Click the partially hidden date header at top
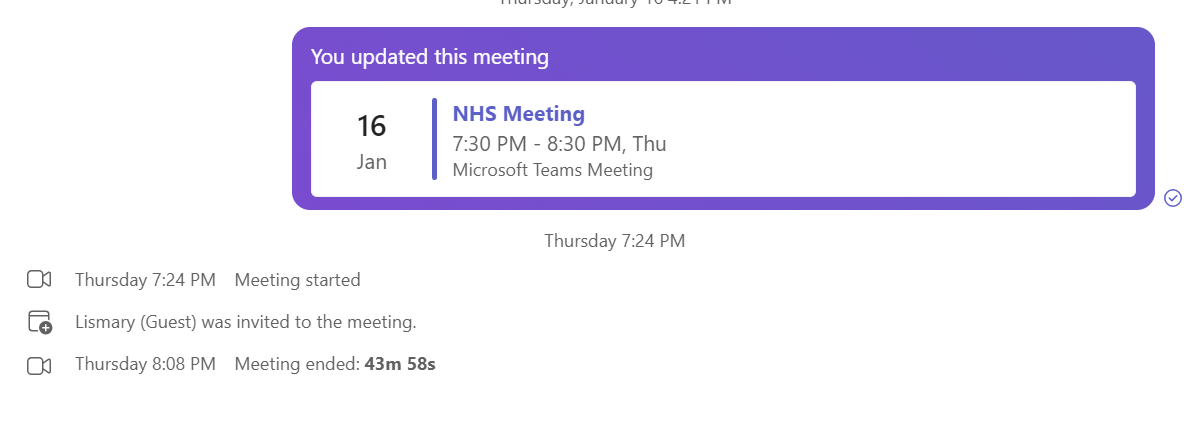1201x435 pixels. 614,3
